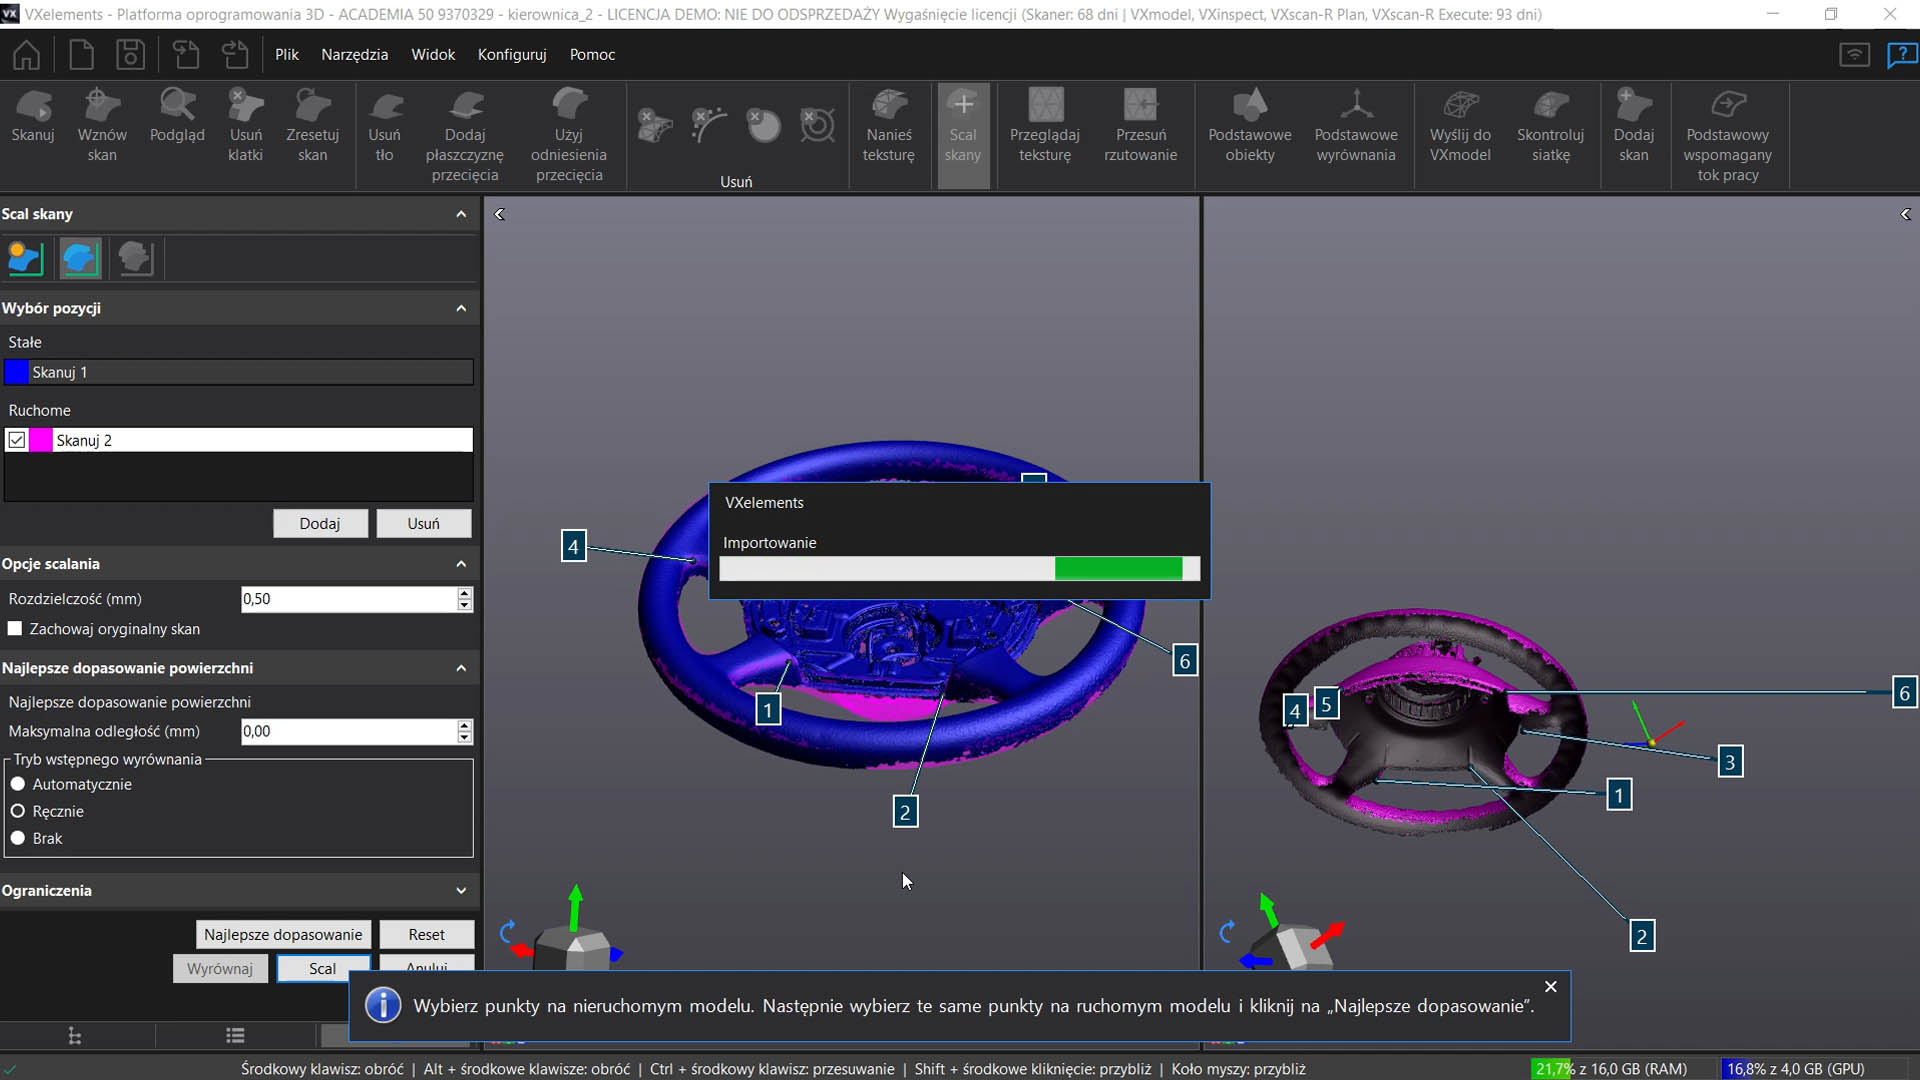Open Podstawowe obiekty tool
The width and height of the screenshot is (1920, 1080).
tap(1250, 126)
